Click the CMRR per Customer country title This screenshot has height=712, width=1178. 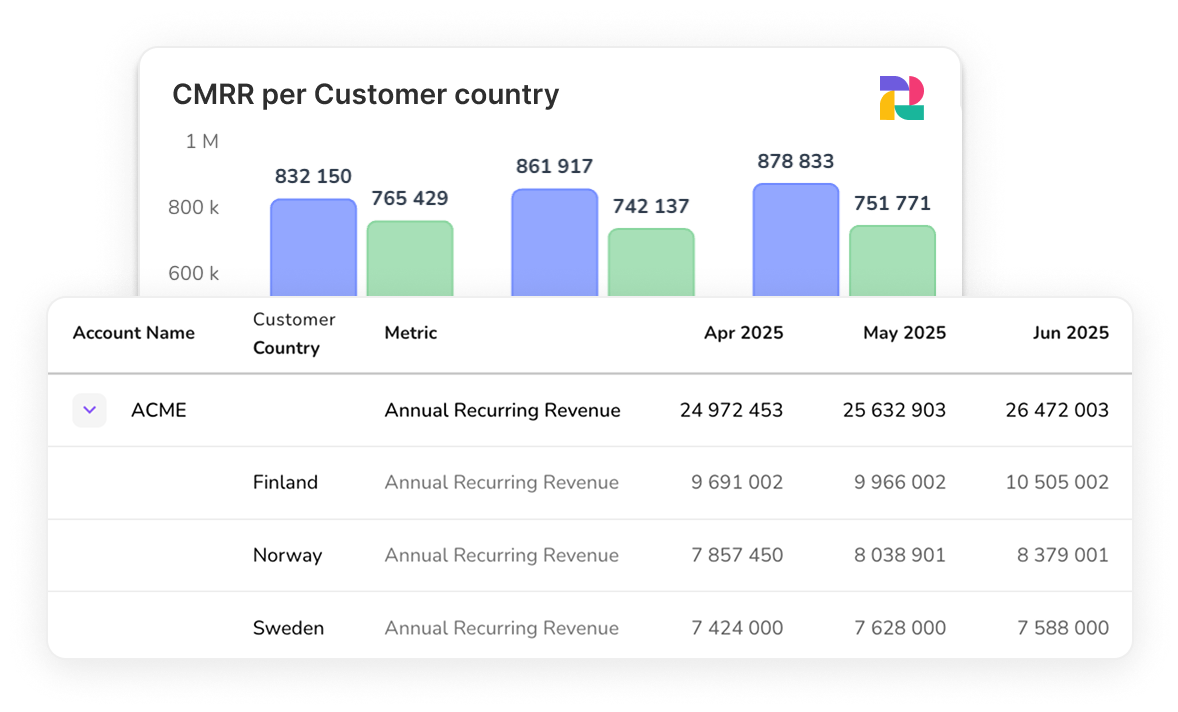365,95
